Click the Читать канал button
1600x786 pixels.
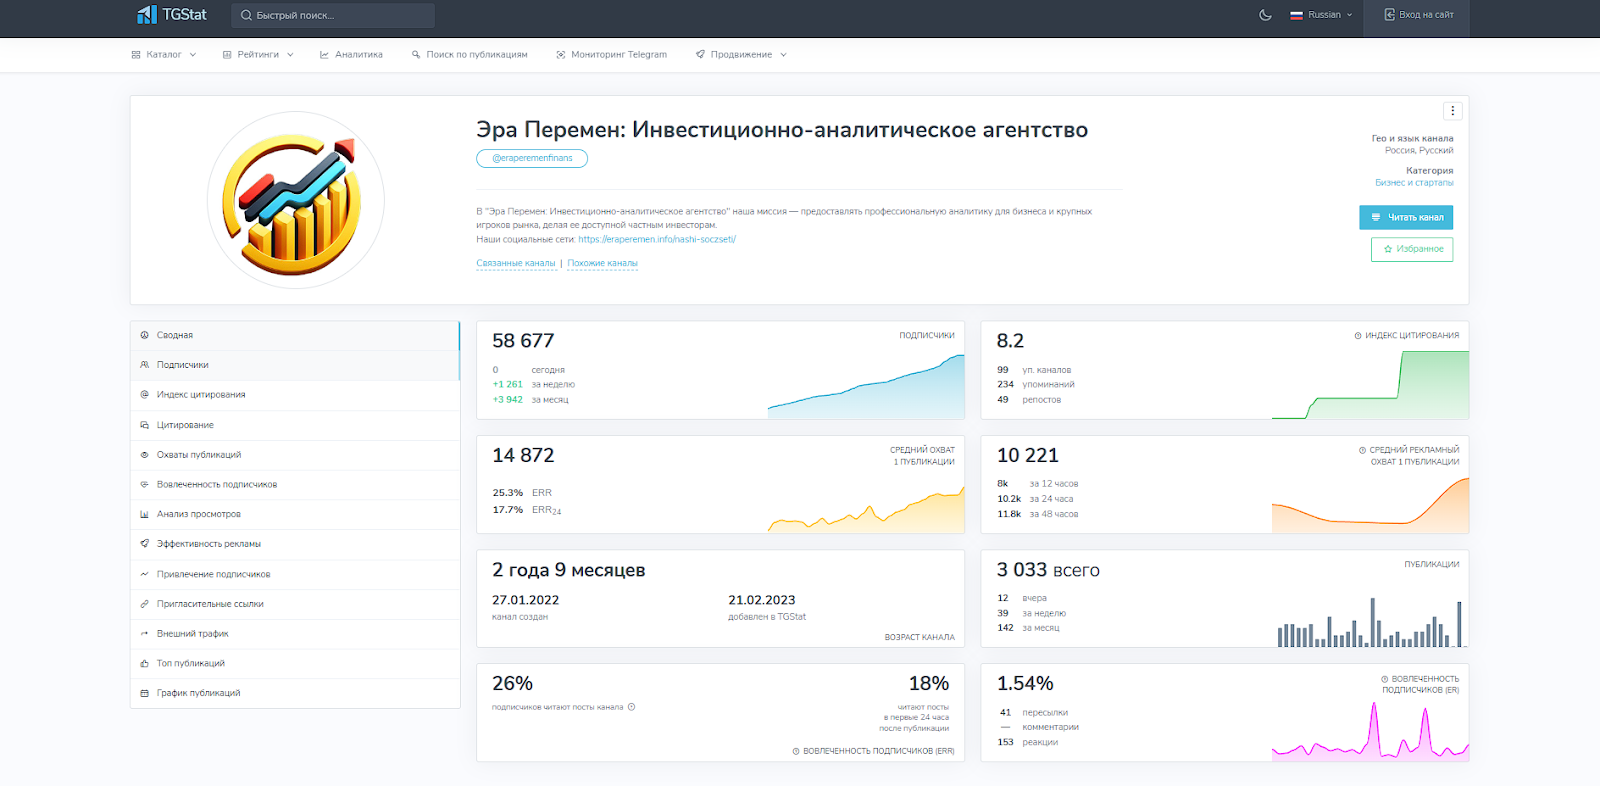[1406, 217]
